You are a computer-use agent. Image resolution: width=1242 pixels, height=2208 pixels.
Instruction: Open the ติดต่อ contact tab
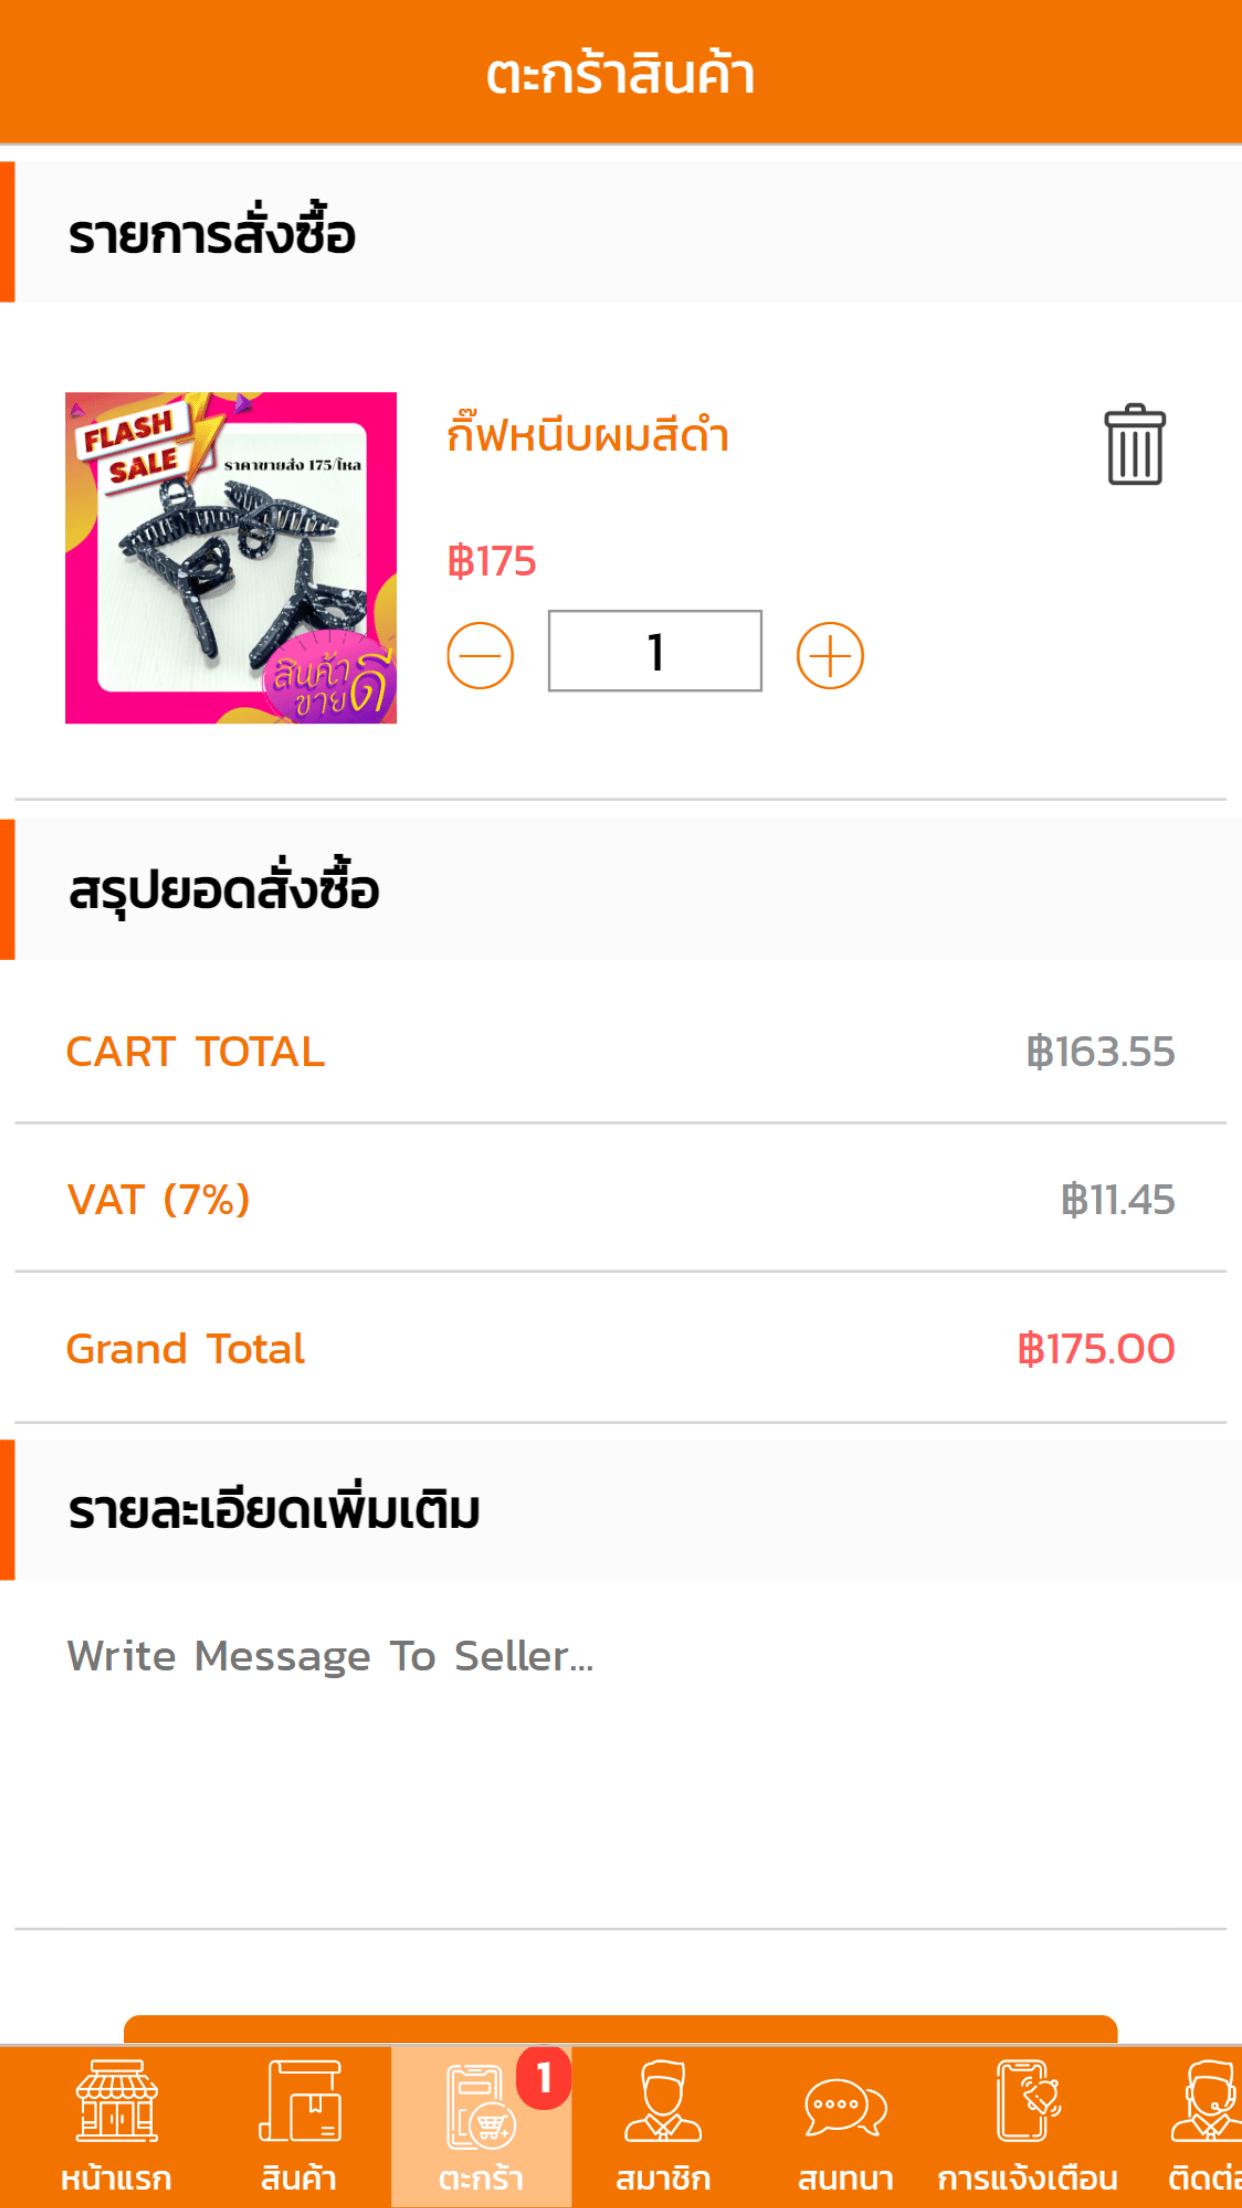point(1204,2125)
